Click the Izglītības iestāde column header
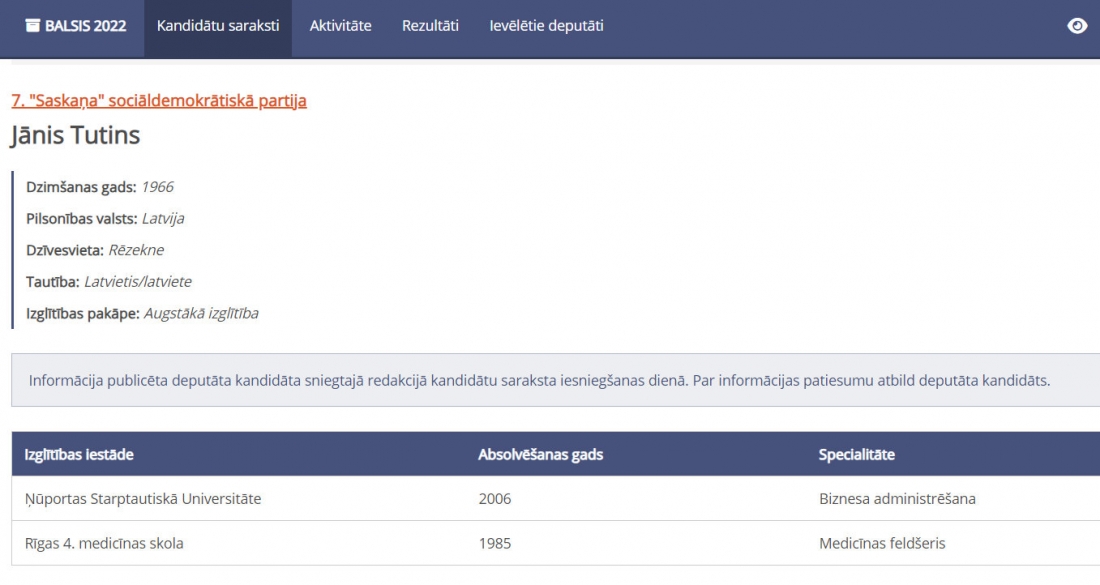 pyautogui.click(x=79, y=454)
